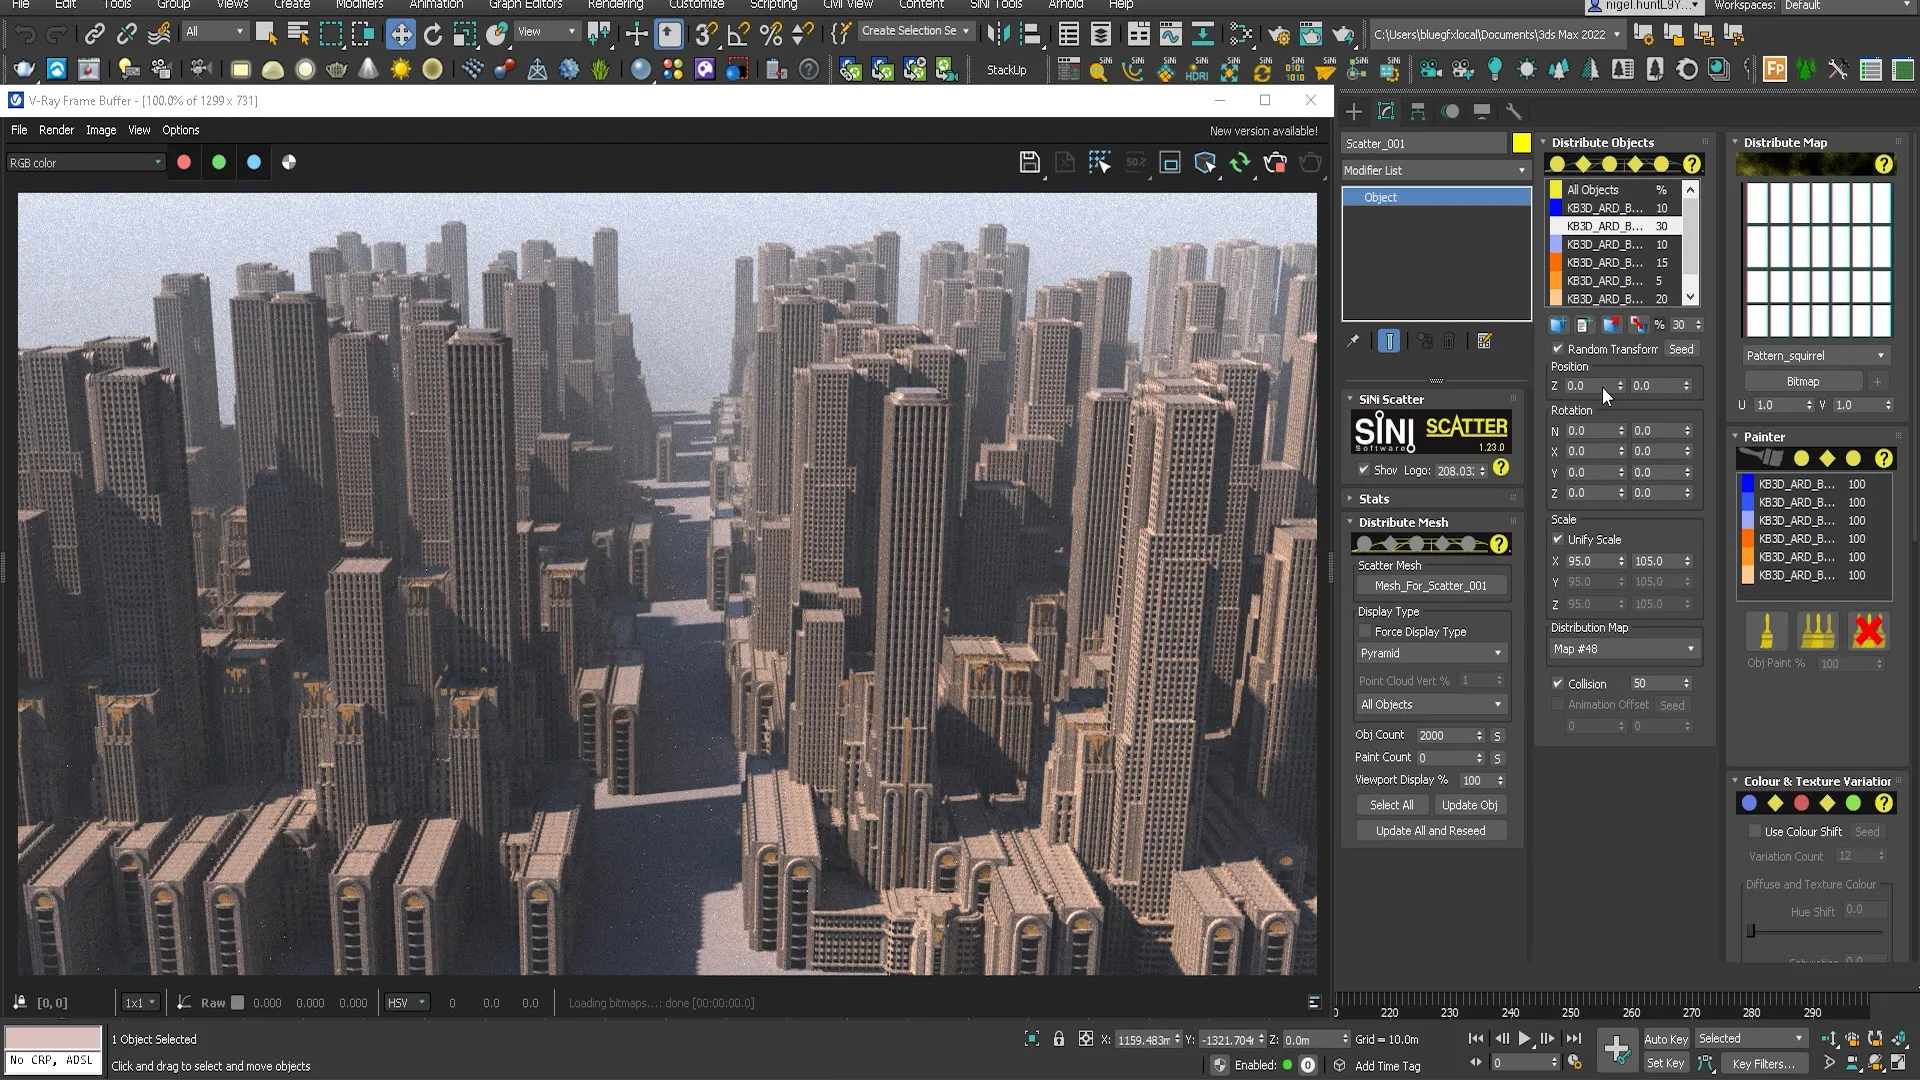Open the RGB color channel dropdown
The image size is (1920, 1080).
(x=85, y=163)
